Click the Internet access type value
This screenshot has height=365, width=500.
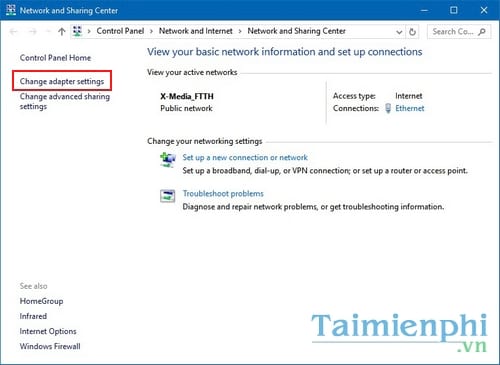pyautogui.click(x=409, y=96)
